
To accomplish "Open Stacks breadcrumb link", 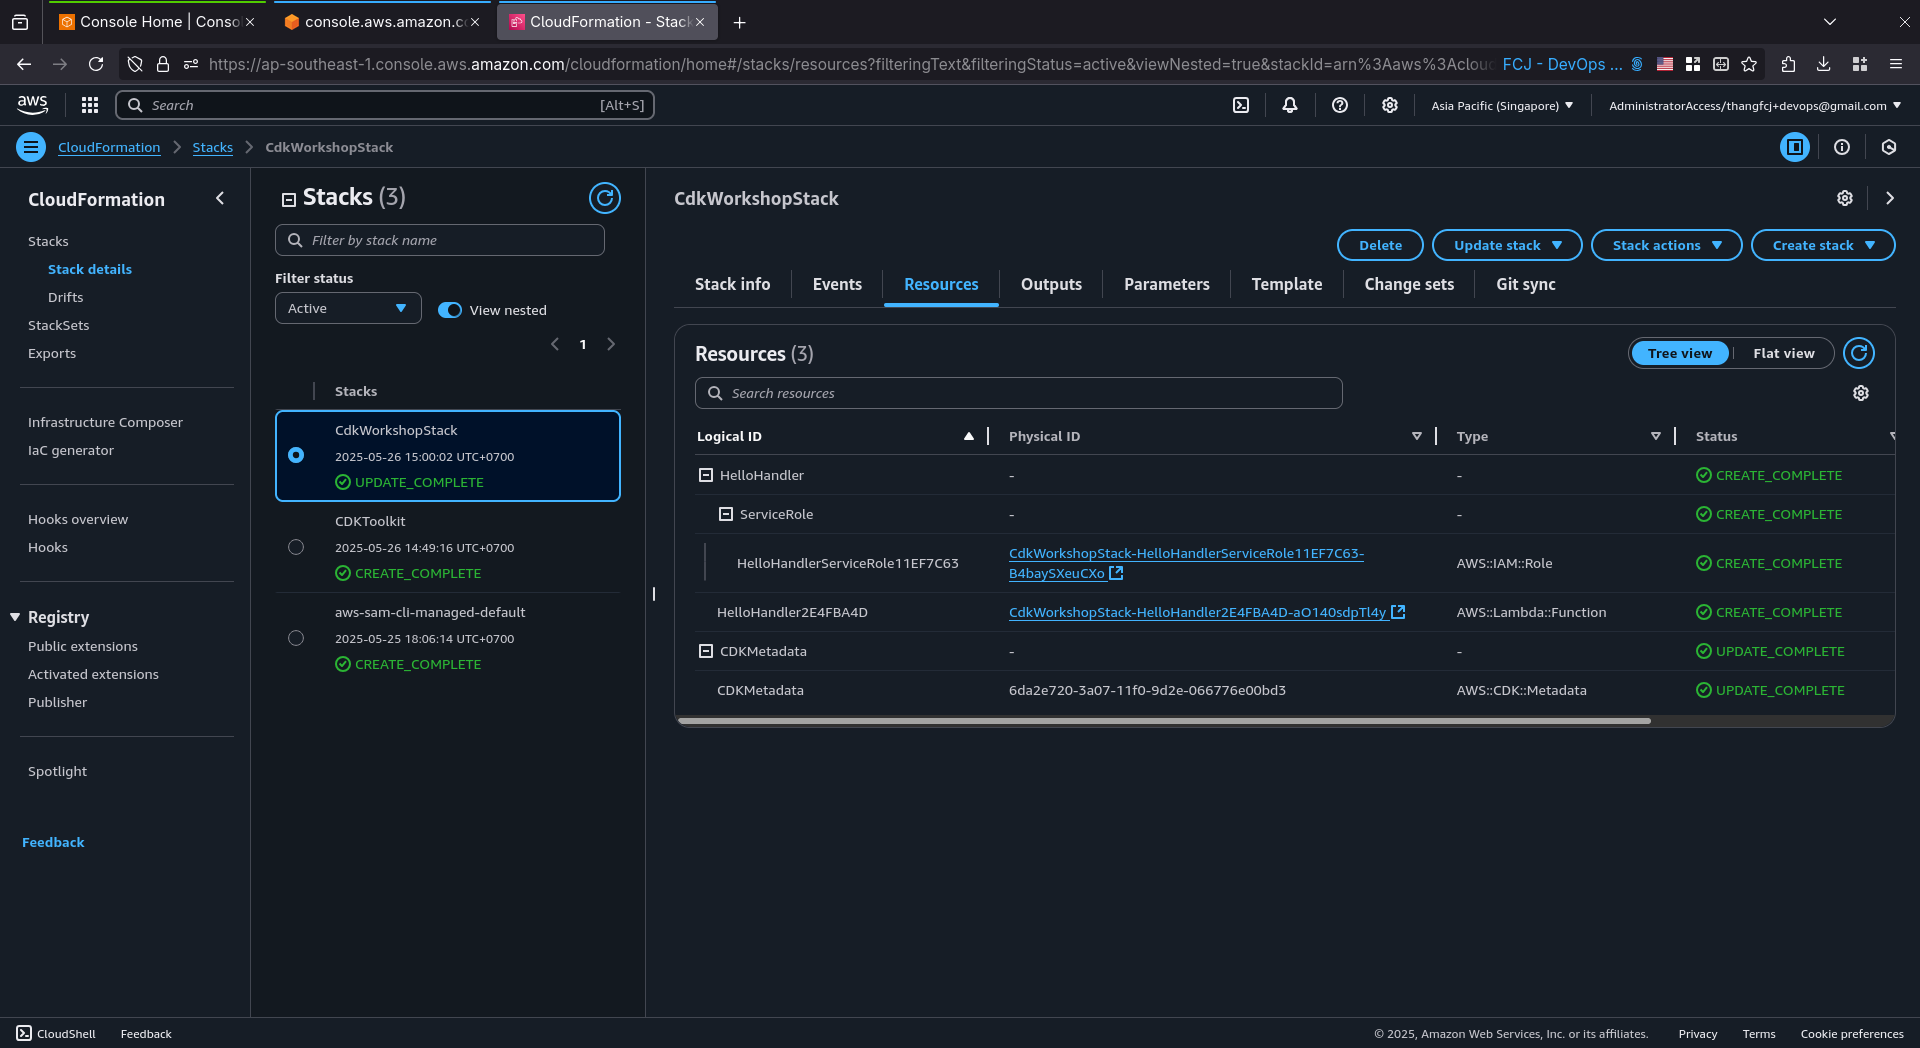I will [x=213, y=147].
